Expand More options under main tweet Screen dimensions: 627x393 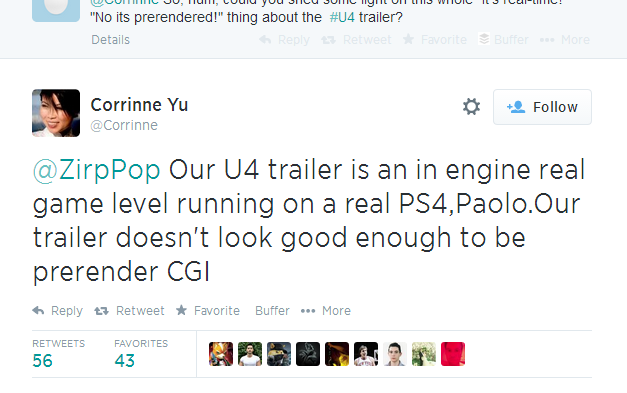(325, 311)
